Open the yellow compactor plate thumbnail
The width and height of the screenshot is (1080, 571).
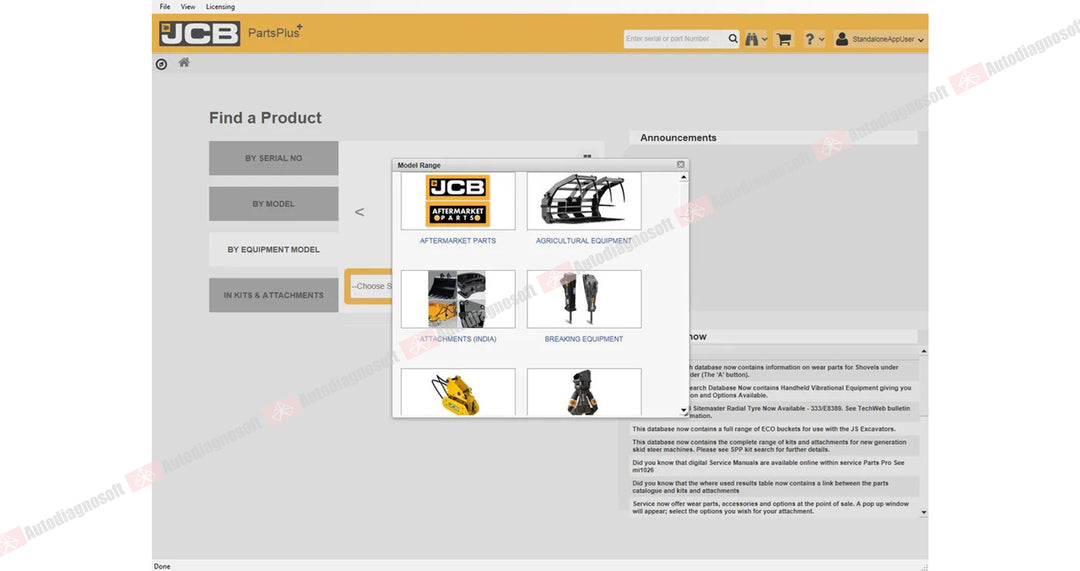(x=458, y=392)
